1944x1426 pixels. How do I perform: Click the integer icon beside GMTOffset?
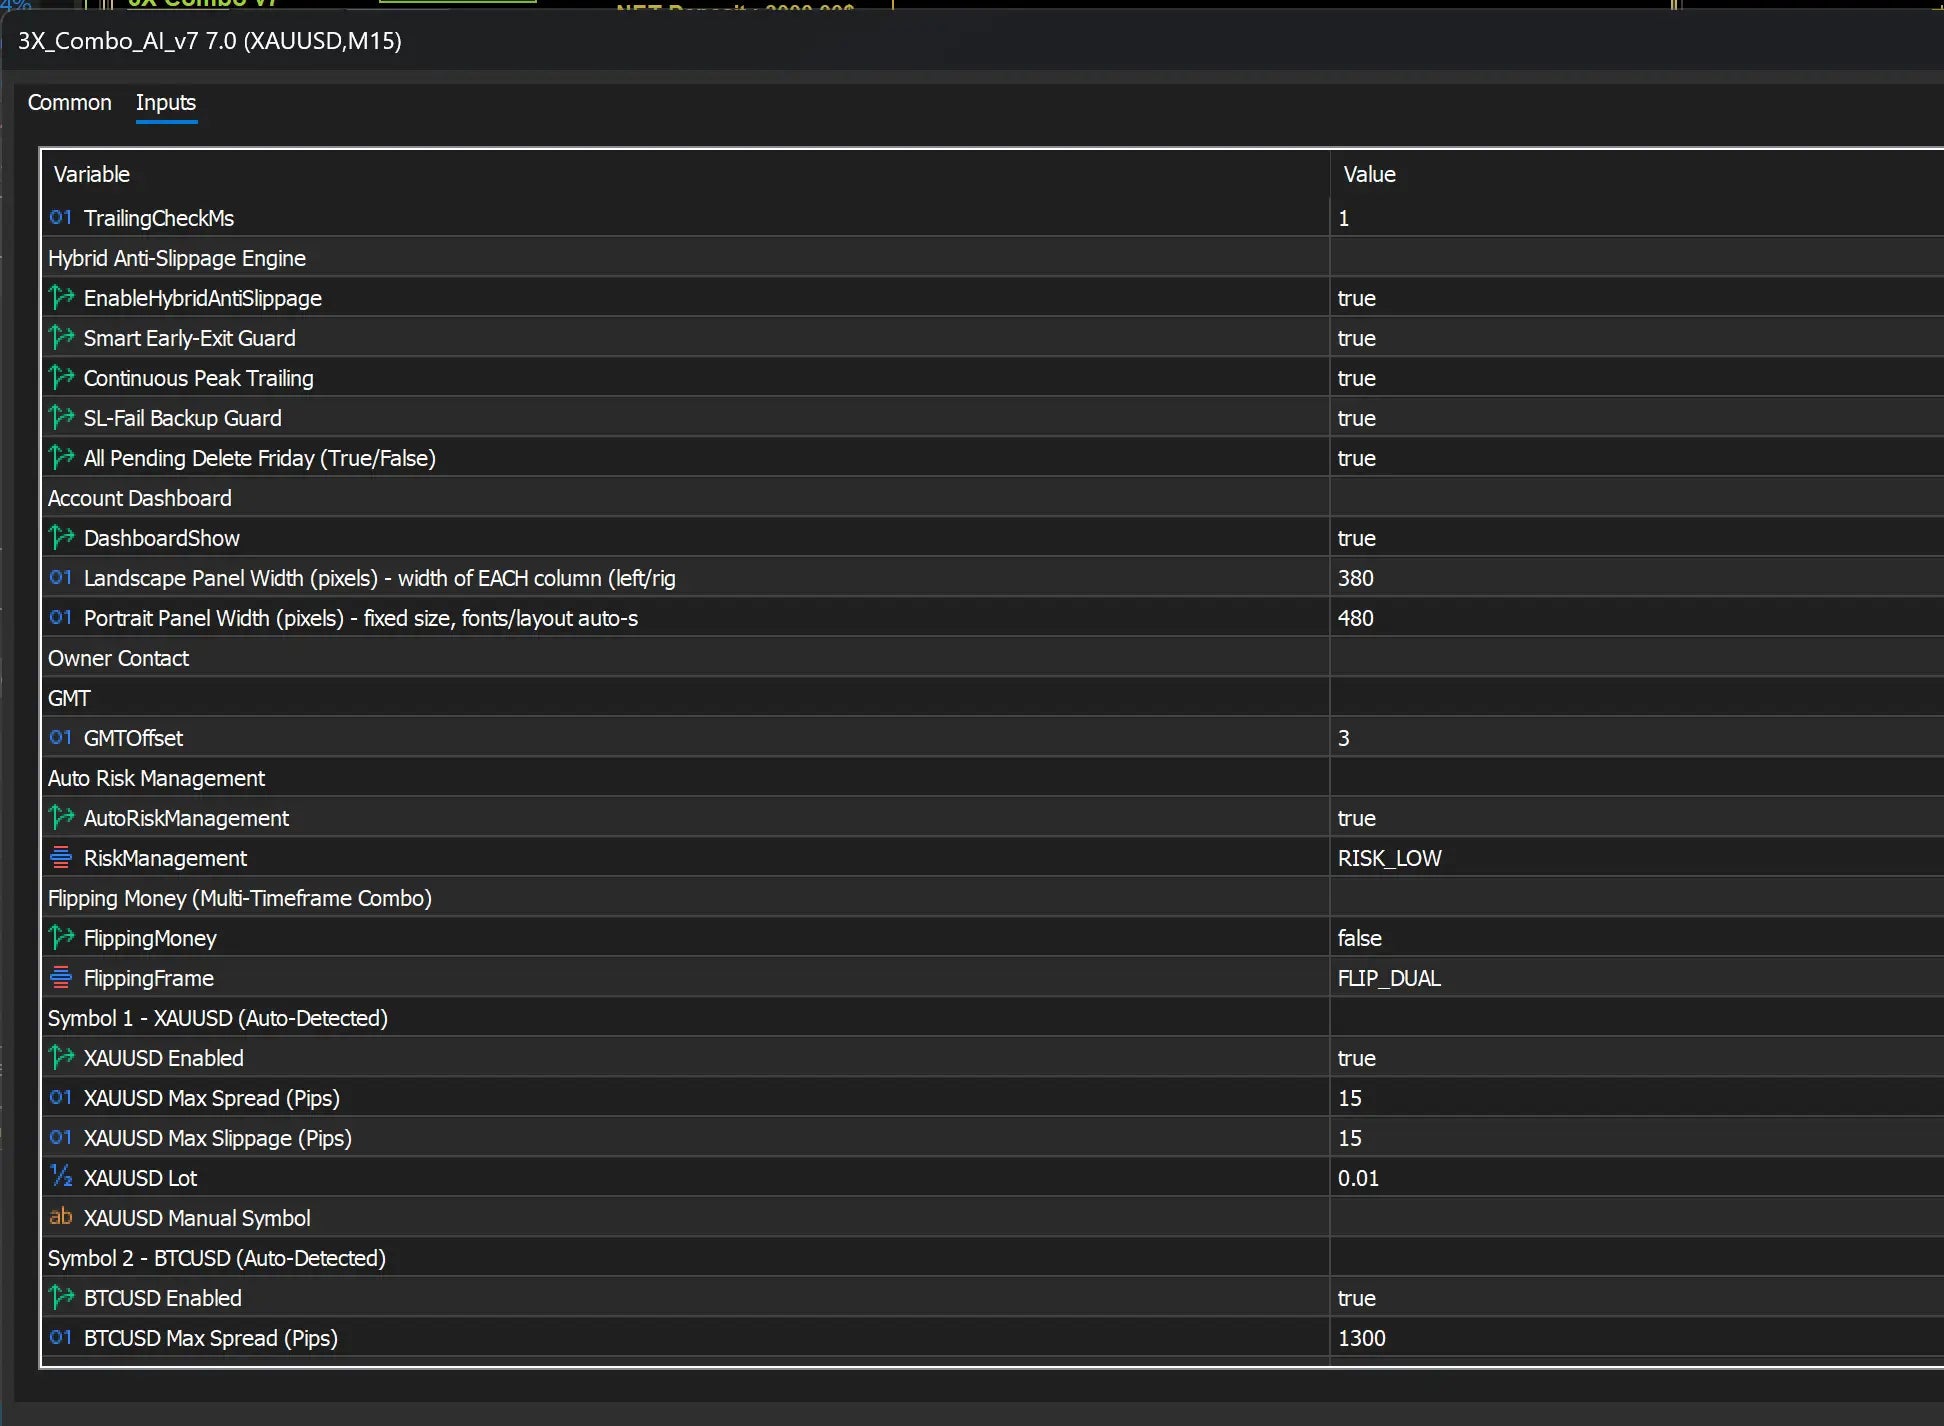(x=61, y=737)
